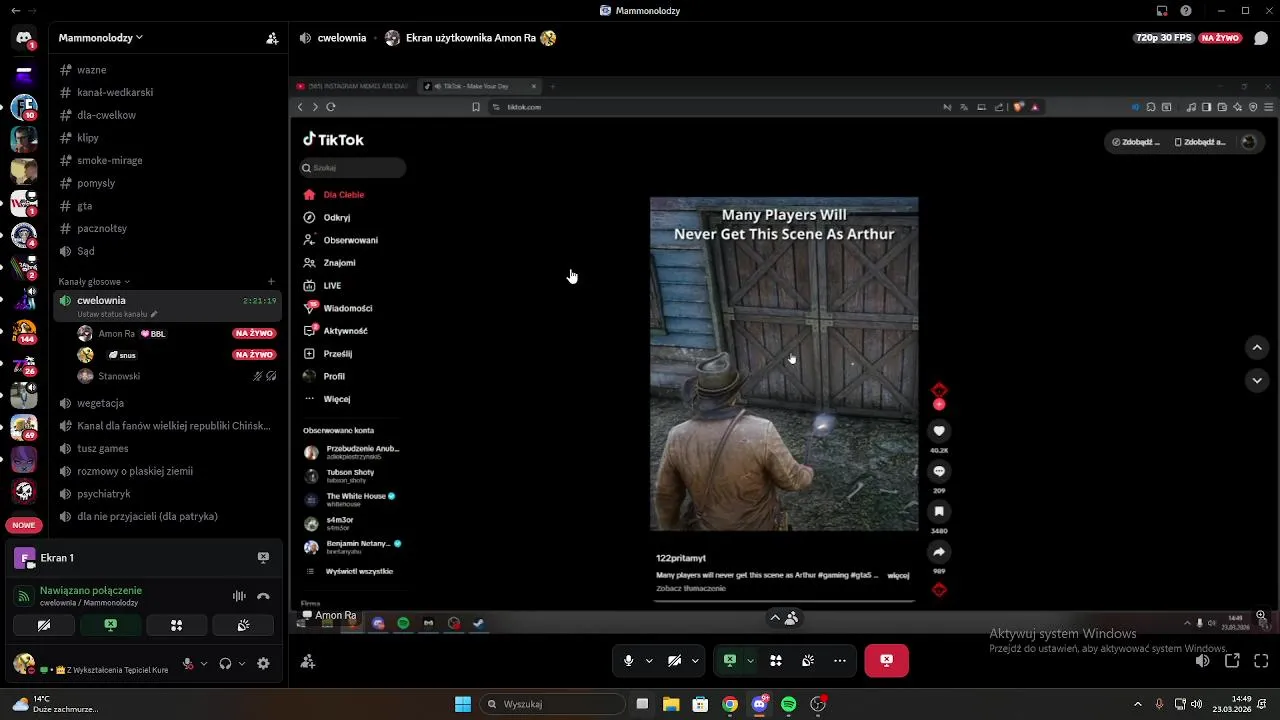The height and width of the screenshot is (720, 1280).
Task: Toggle noise suppression waveform icon
Action: 239,596
